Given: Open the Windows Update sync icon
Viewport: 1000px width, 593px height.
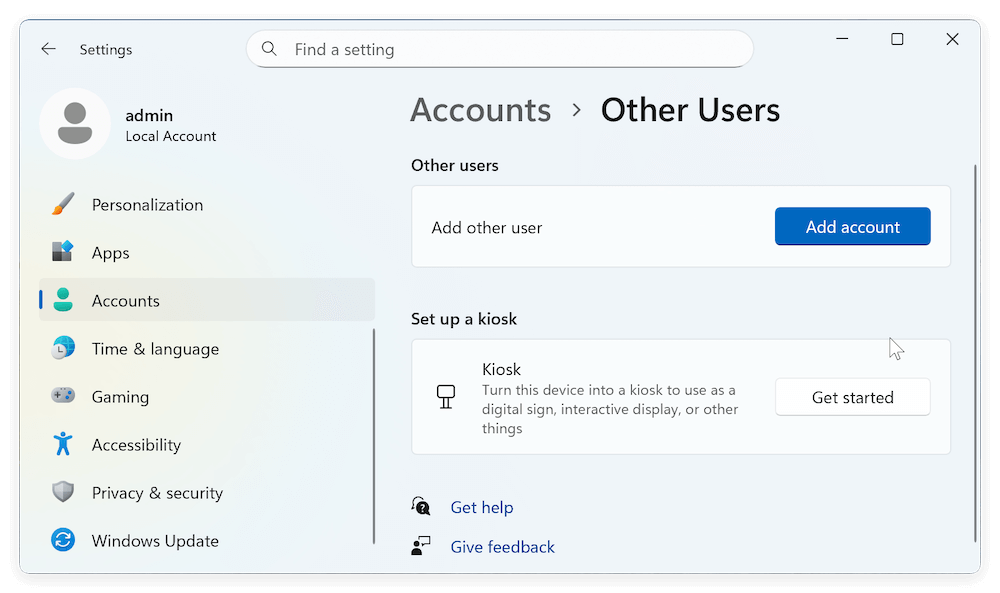Looking at the screenshot, I should (x=63, y=541).
